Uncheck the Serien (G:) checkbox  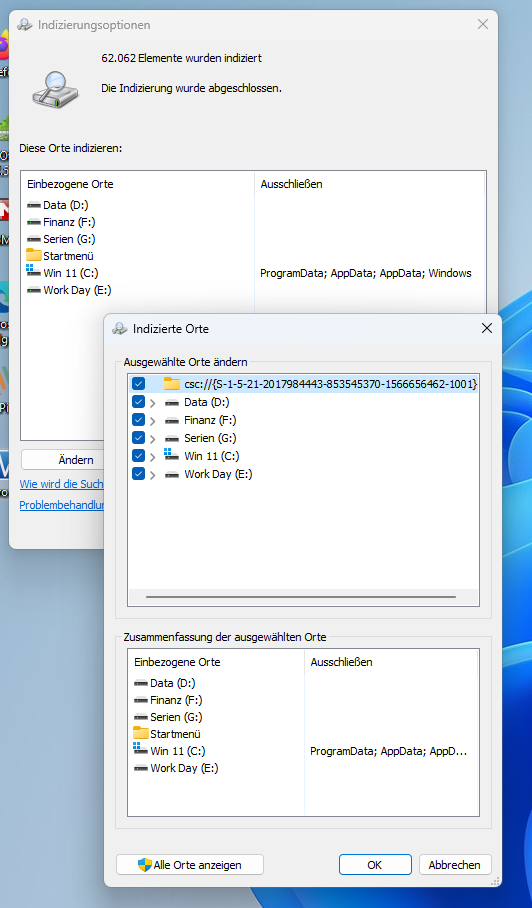[x=138, y=438]
